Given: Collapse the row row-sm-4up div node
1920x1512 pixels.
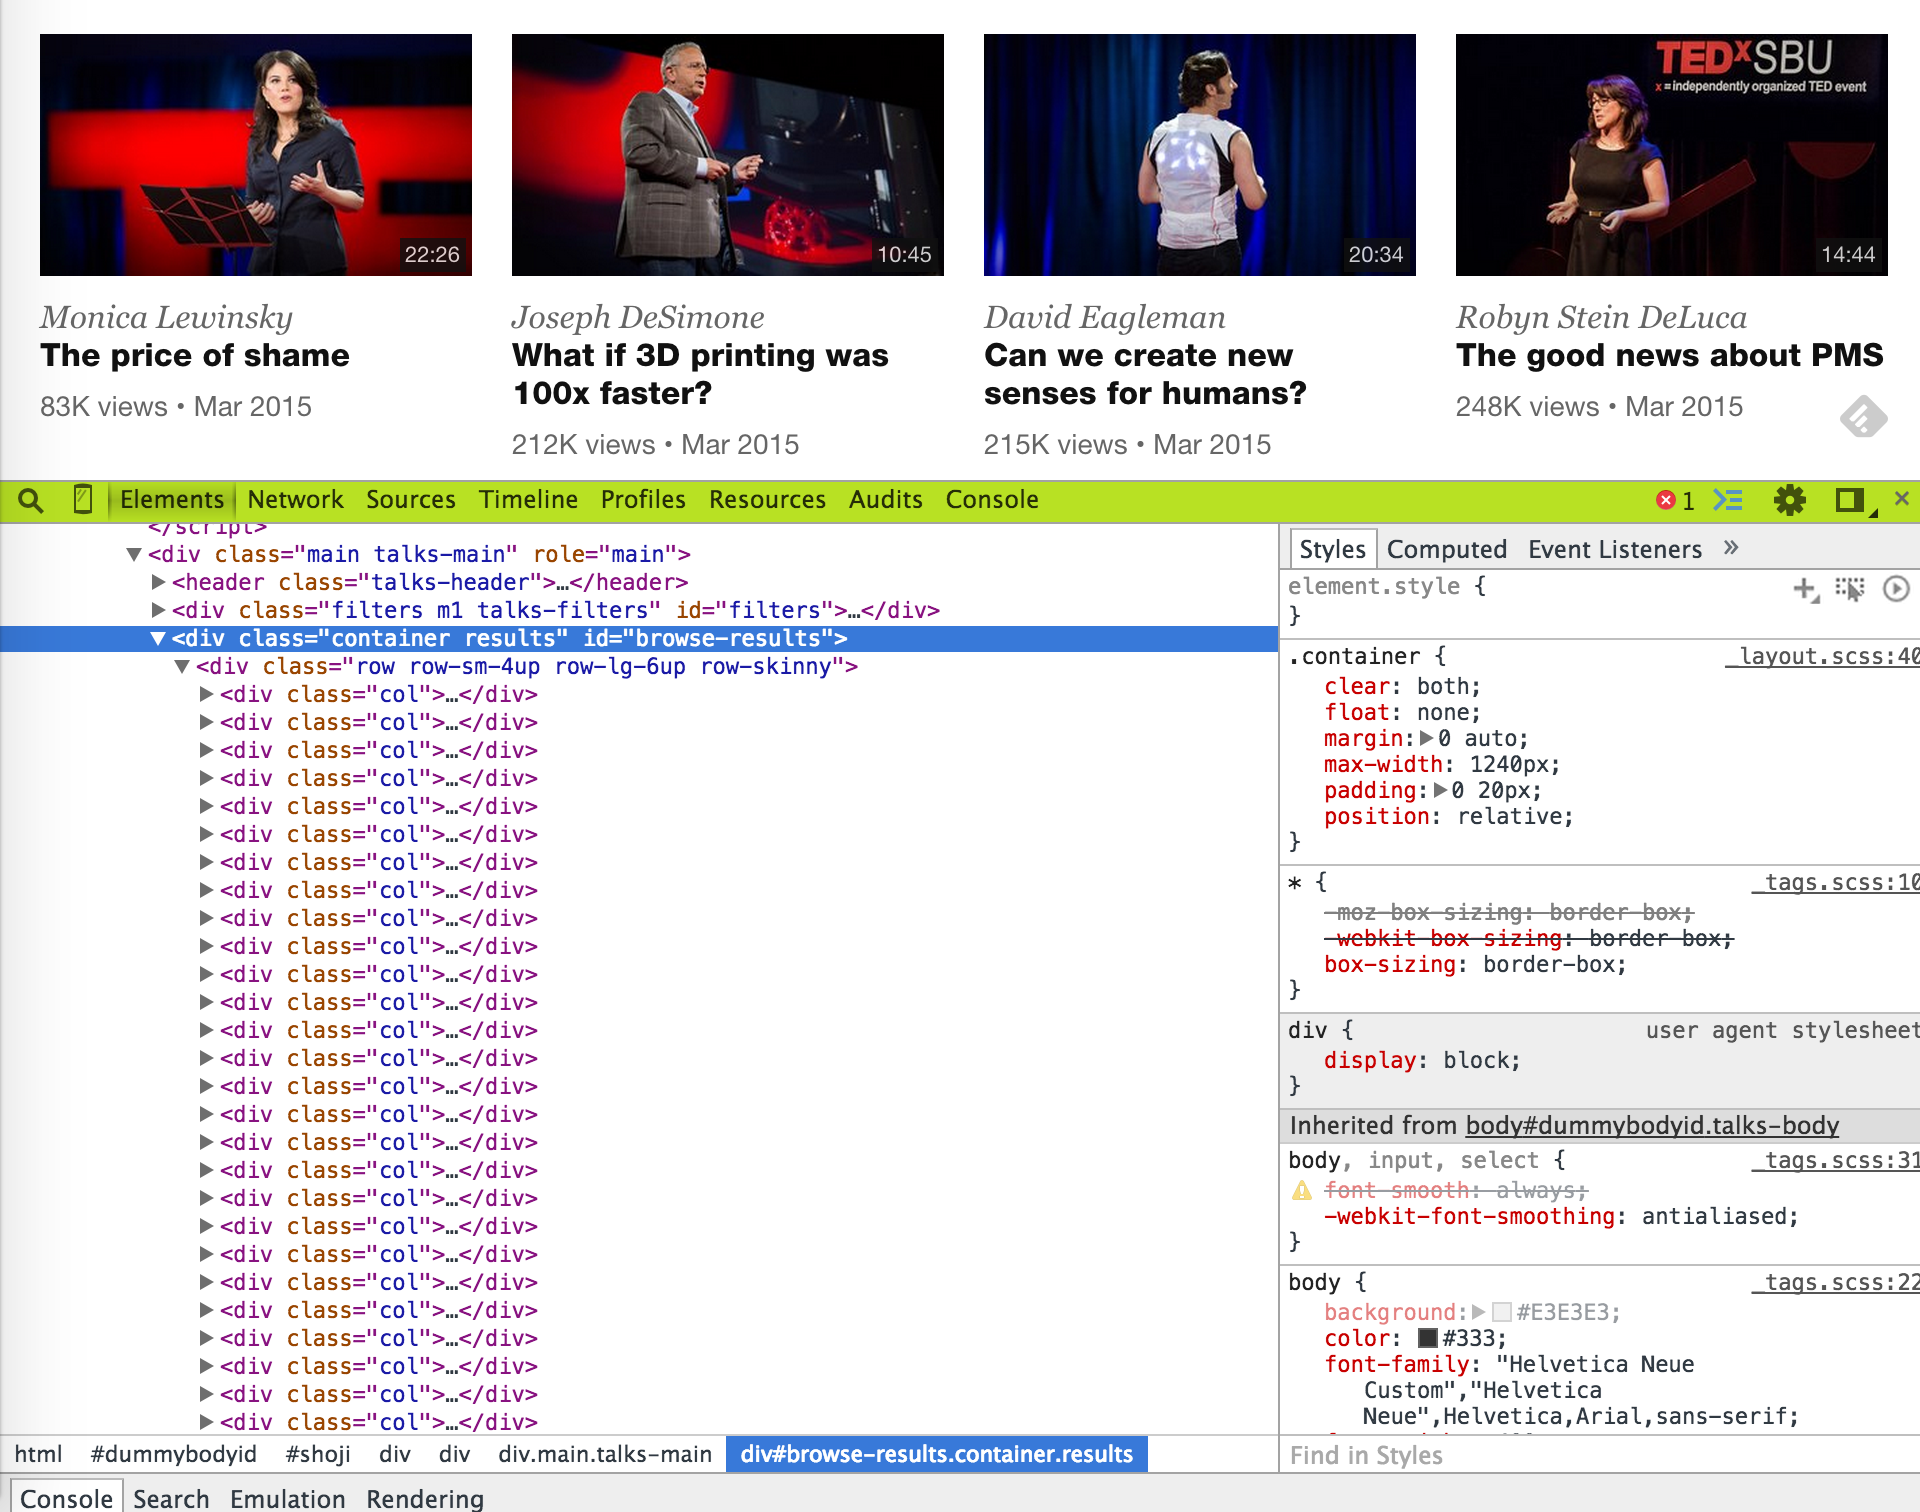Looking at the screenshot, I should [181, 666].
